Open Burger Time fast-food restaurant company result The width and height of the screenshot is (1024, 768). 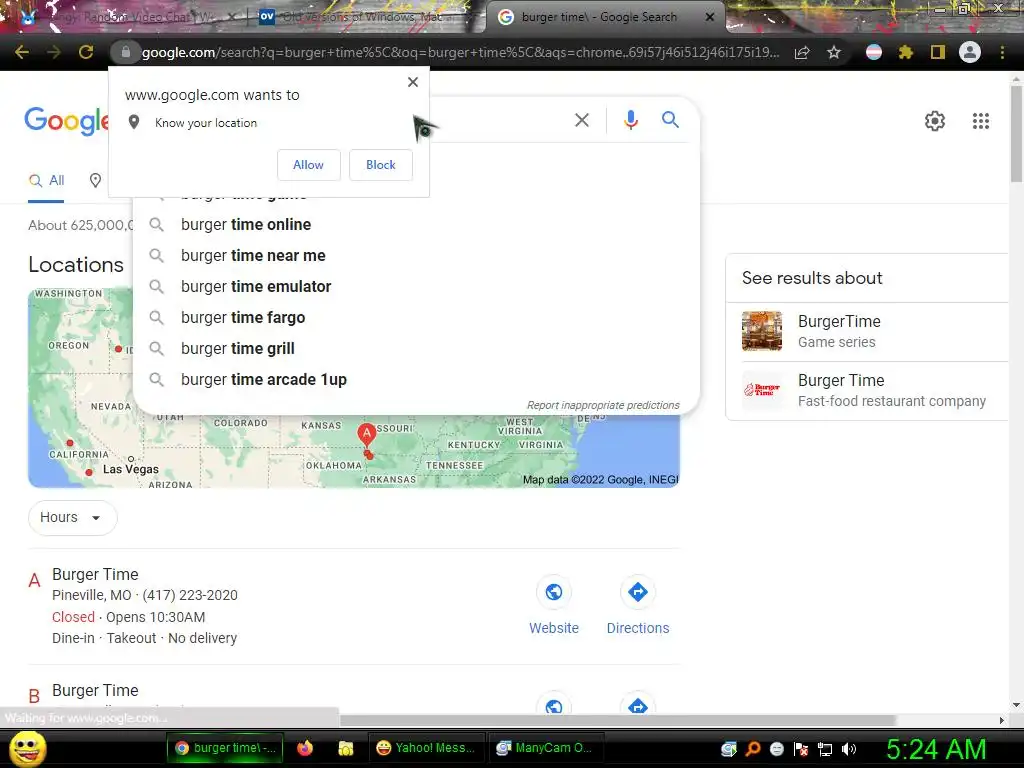(x=868, y=391)
